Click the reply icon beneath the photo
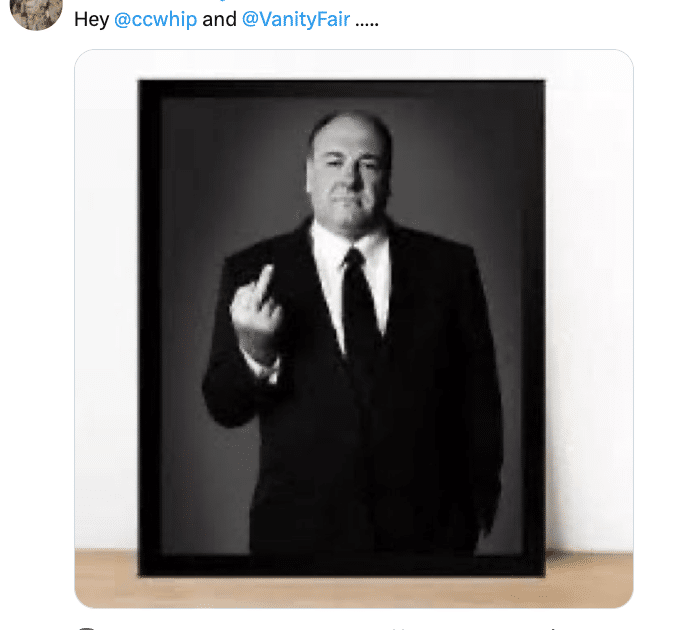The height and width of the screenshot is (630, 684). (x=86, y=627)
